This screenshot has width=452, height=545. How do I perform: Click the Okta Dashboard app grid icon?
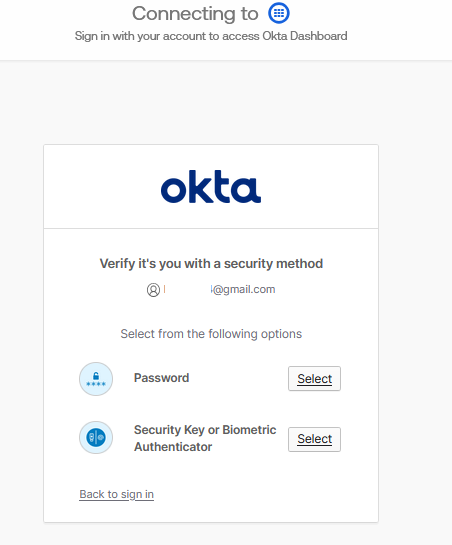pos(279,13)
